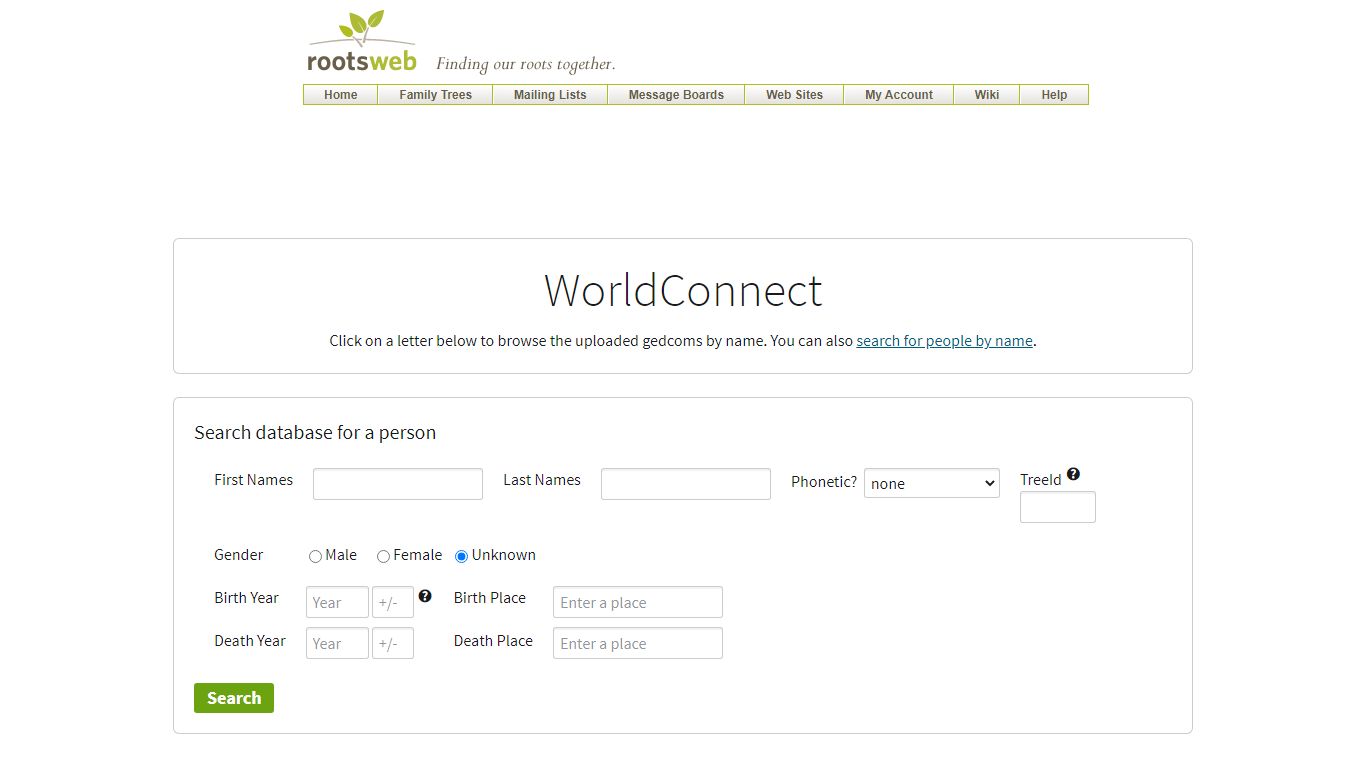Open the Web Sites menu
This screenshot has height=768, width=1366.
794,95
